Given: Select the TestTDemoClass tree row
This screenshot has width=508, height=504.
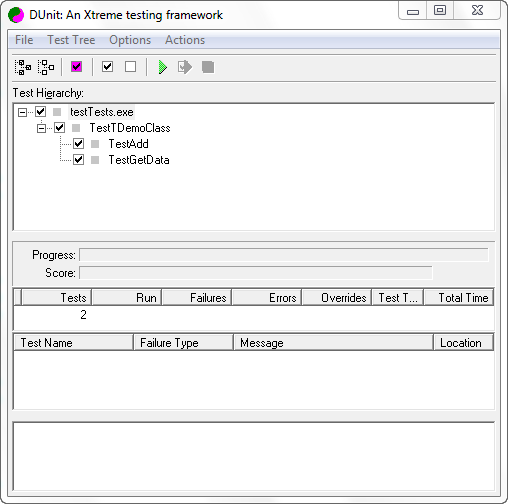Looking at the screenshot, I should click(130, 128).
